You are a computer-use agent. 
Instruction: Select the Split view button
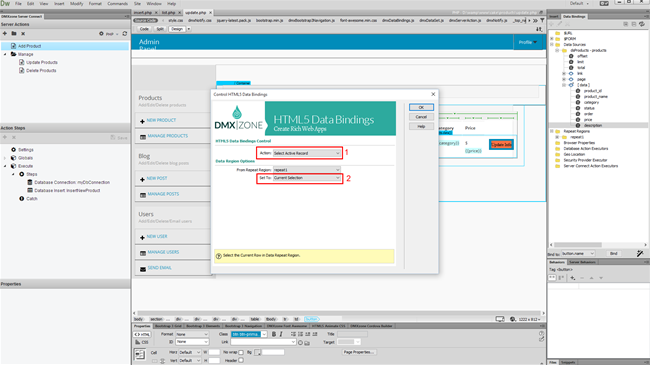click(160, 29)
